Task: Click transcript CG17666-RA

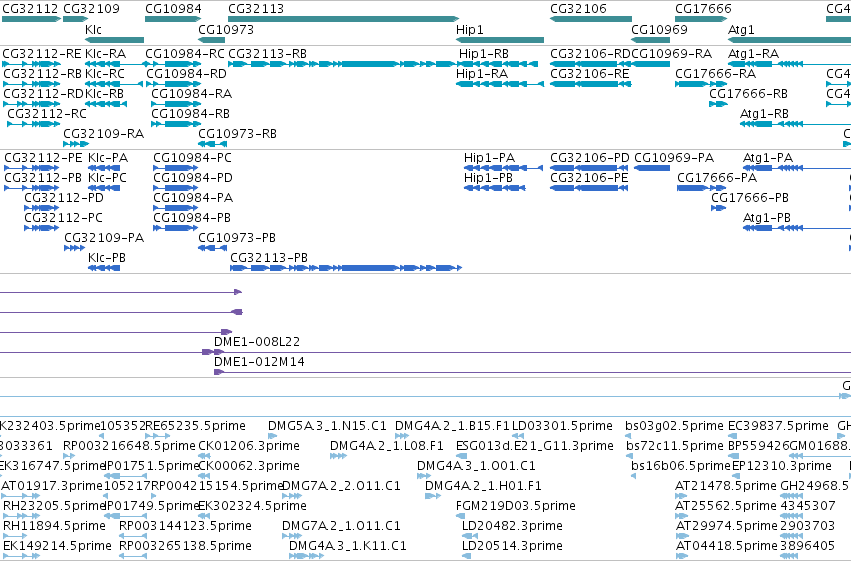Action: pos(701,84)
